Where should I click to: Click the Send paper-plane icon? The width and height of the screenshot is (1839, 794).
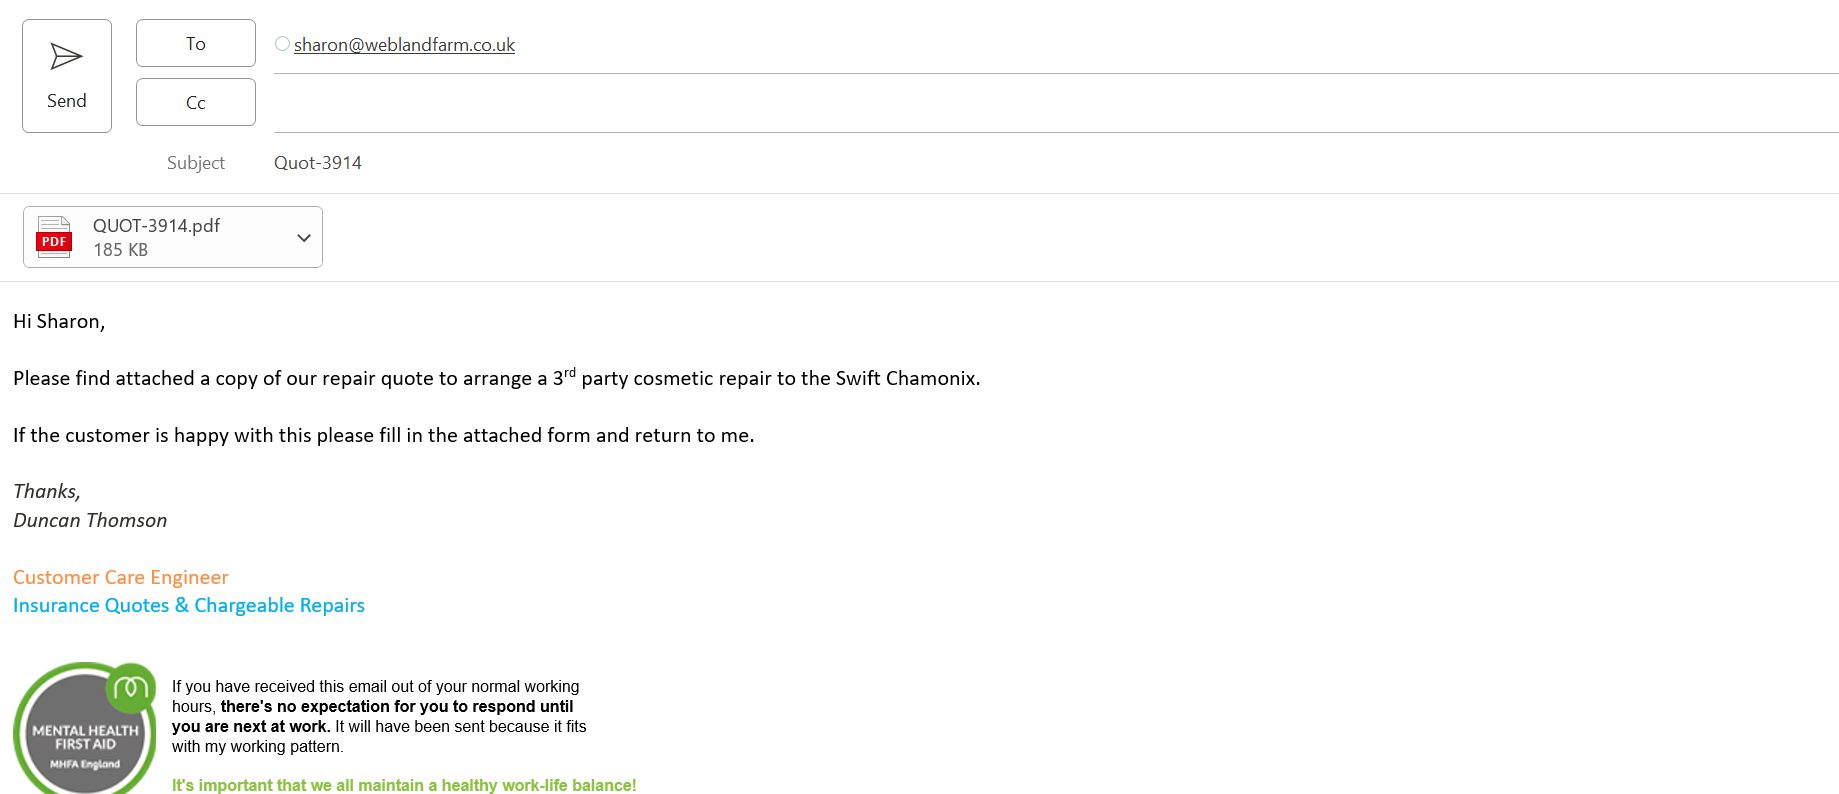point(66,57)
